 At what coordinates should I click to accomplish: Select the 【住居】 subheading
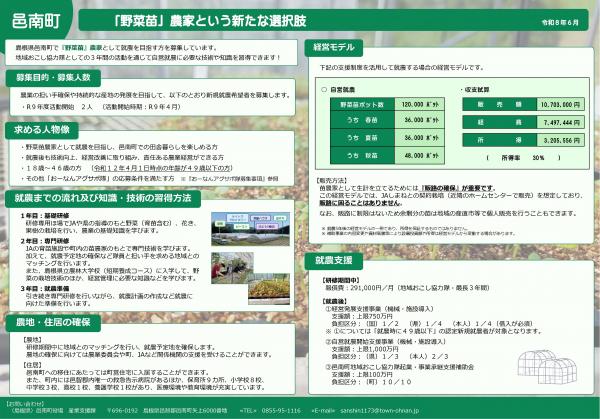point(33,365)
